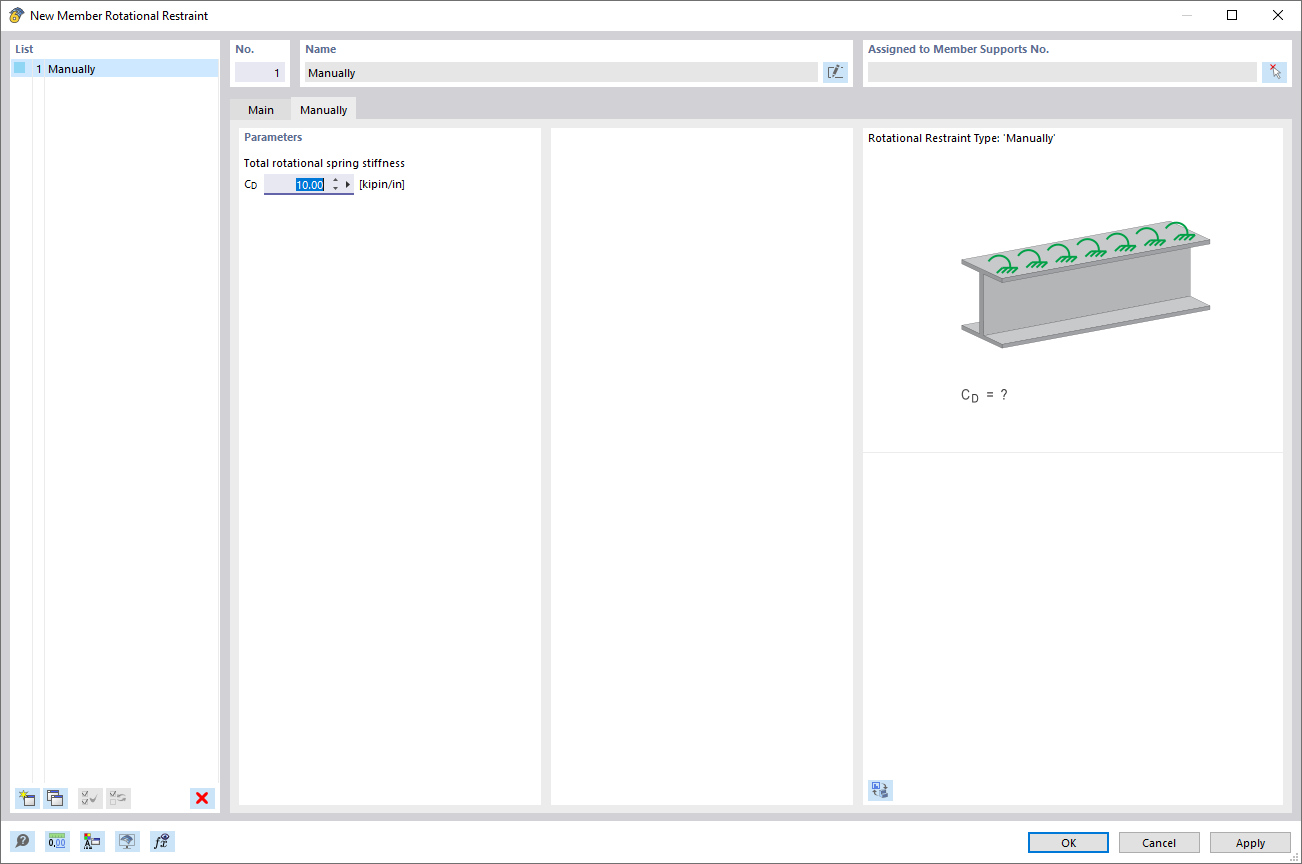The image size is (1302, 864).
Task: Select member supports graphically with the pointer icon
Action: pos(1274,71)
